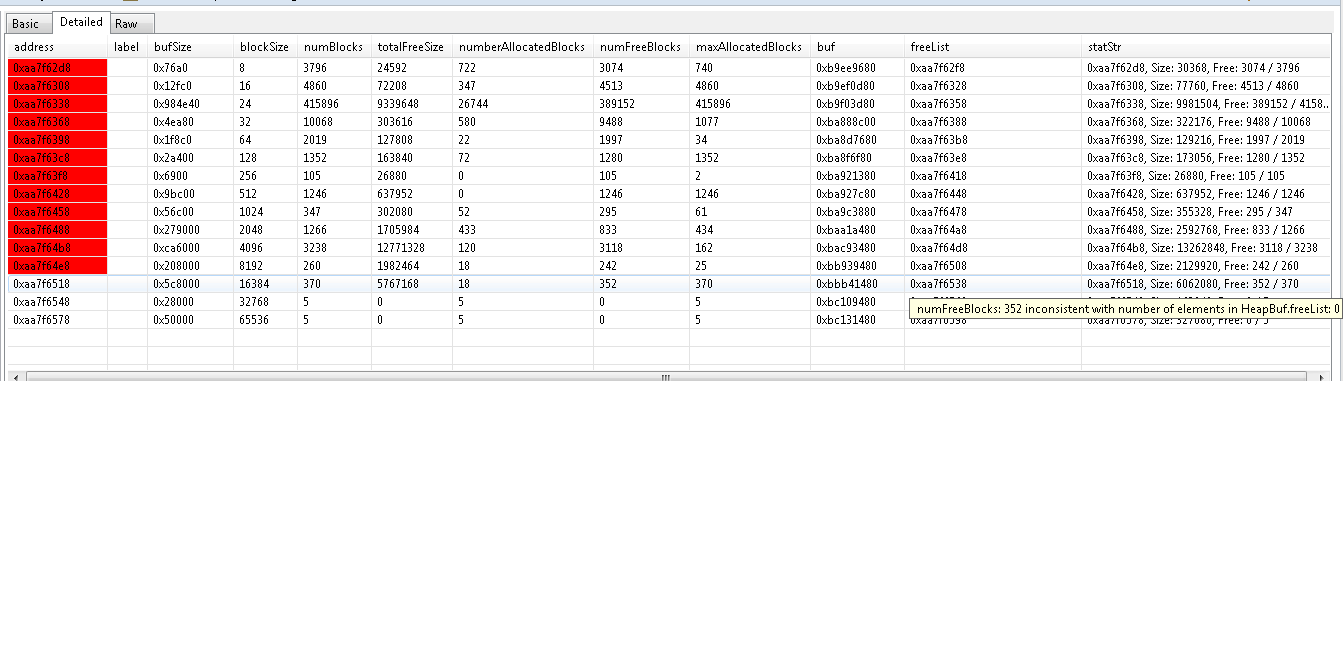Select red address cell 0xaa7f63c8

(57, 158)
